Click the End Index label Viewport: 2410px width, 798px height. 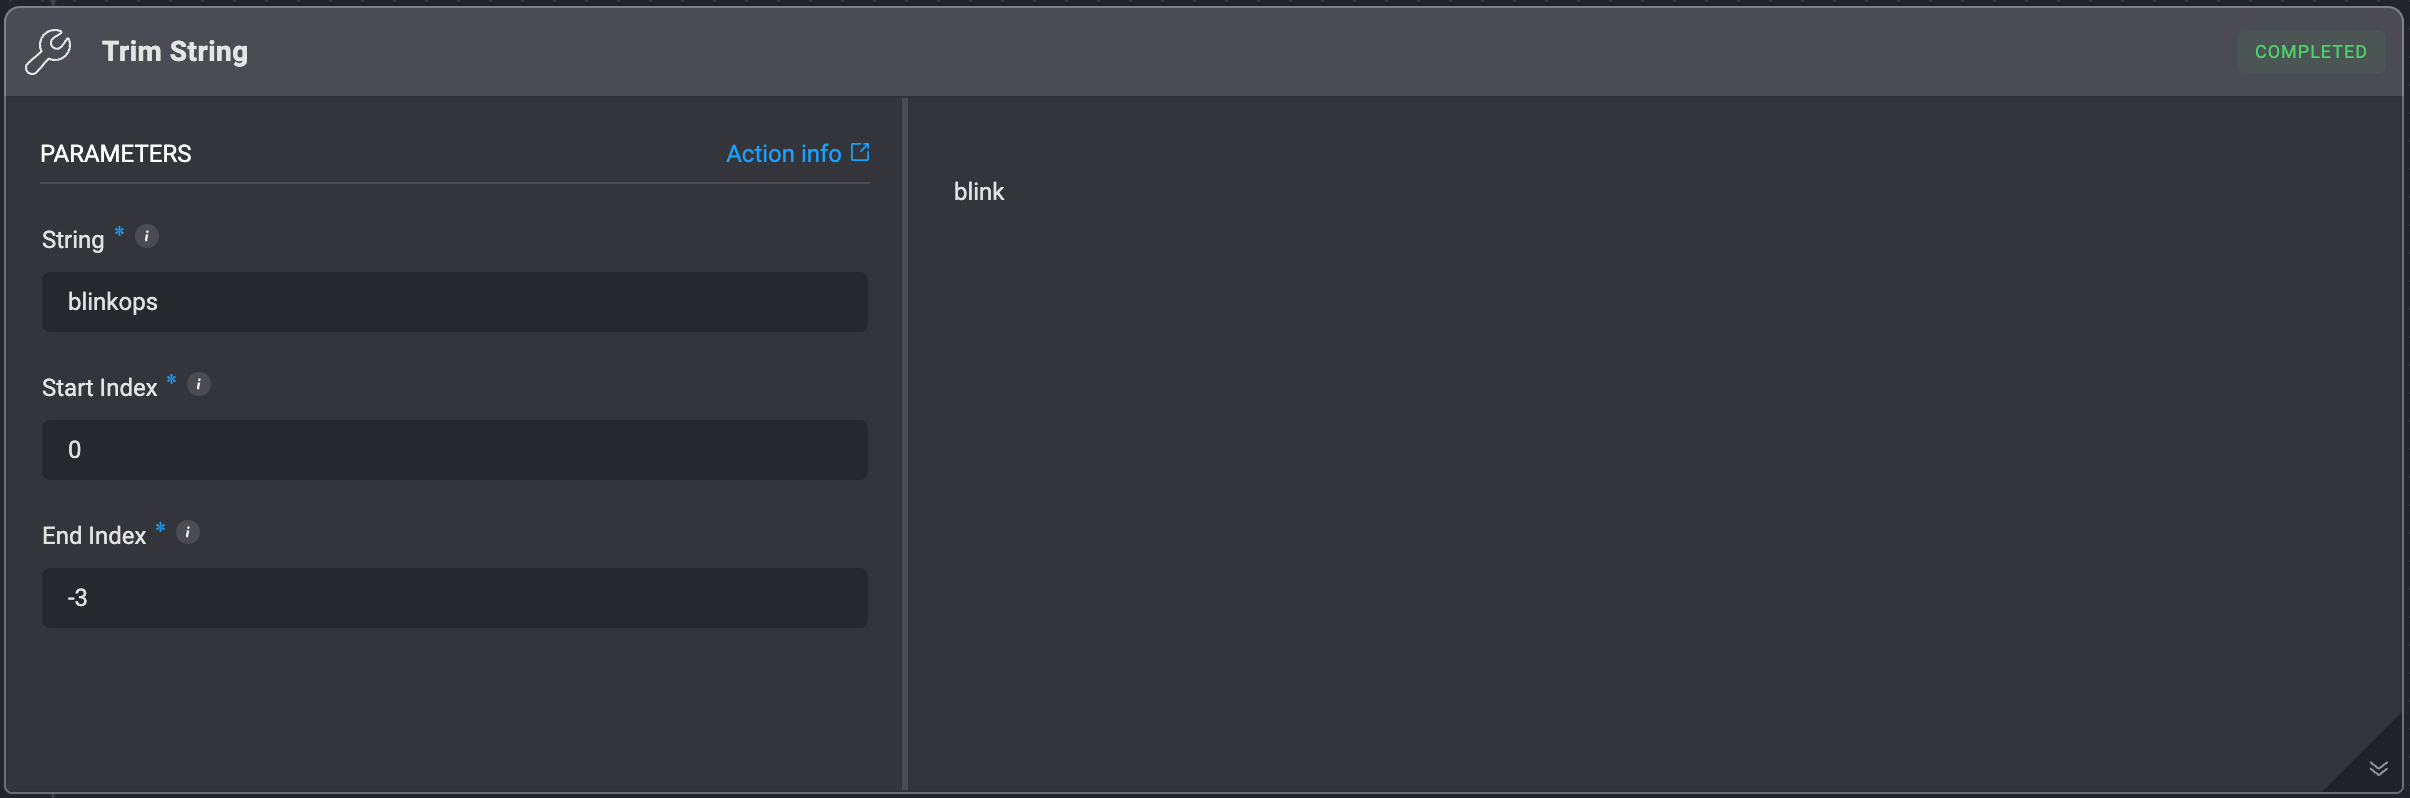pyautogui.click(x=94, y=536)
